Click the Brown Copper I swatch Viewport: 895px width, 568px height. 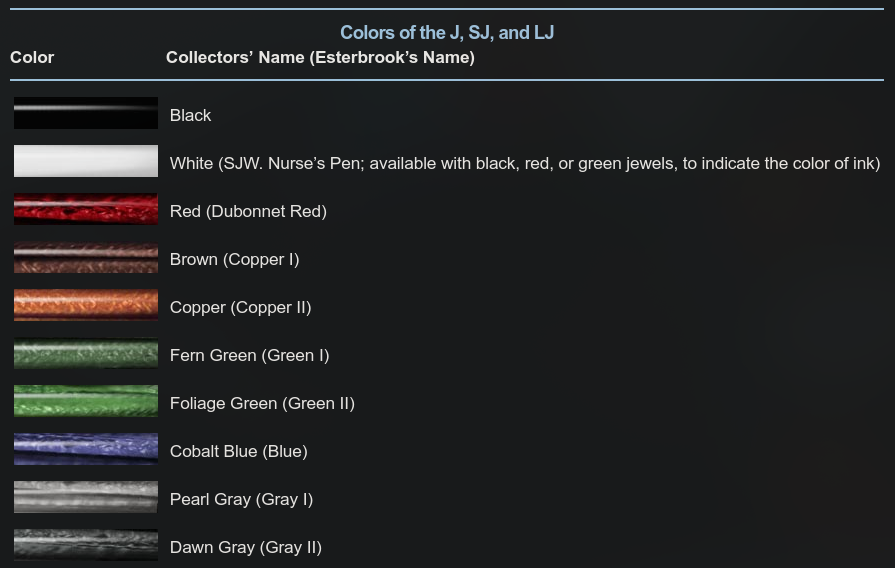(86, 257)
